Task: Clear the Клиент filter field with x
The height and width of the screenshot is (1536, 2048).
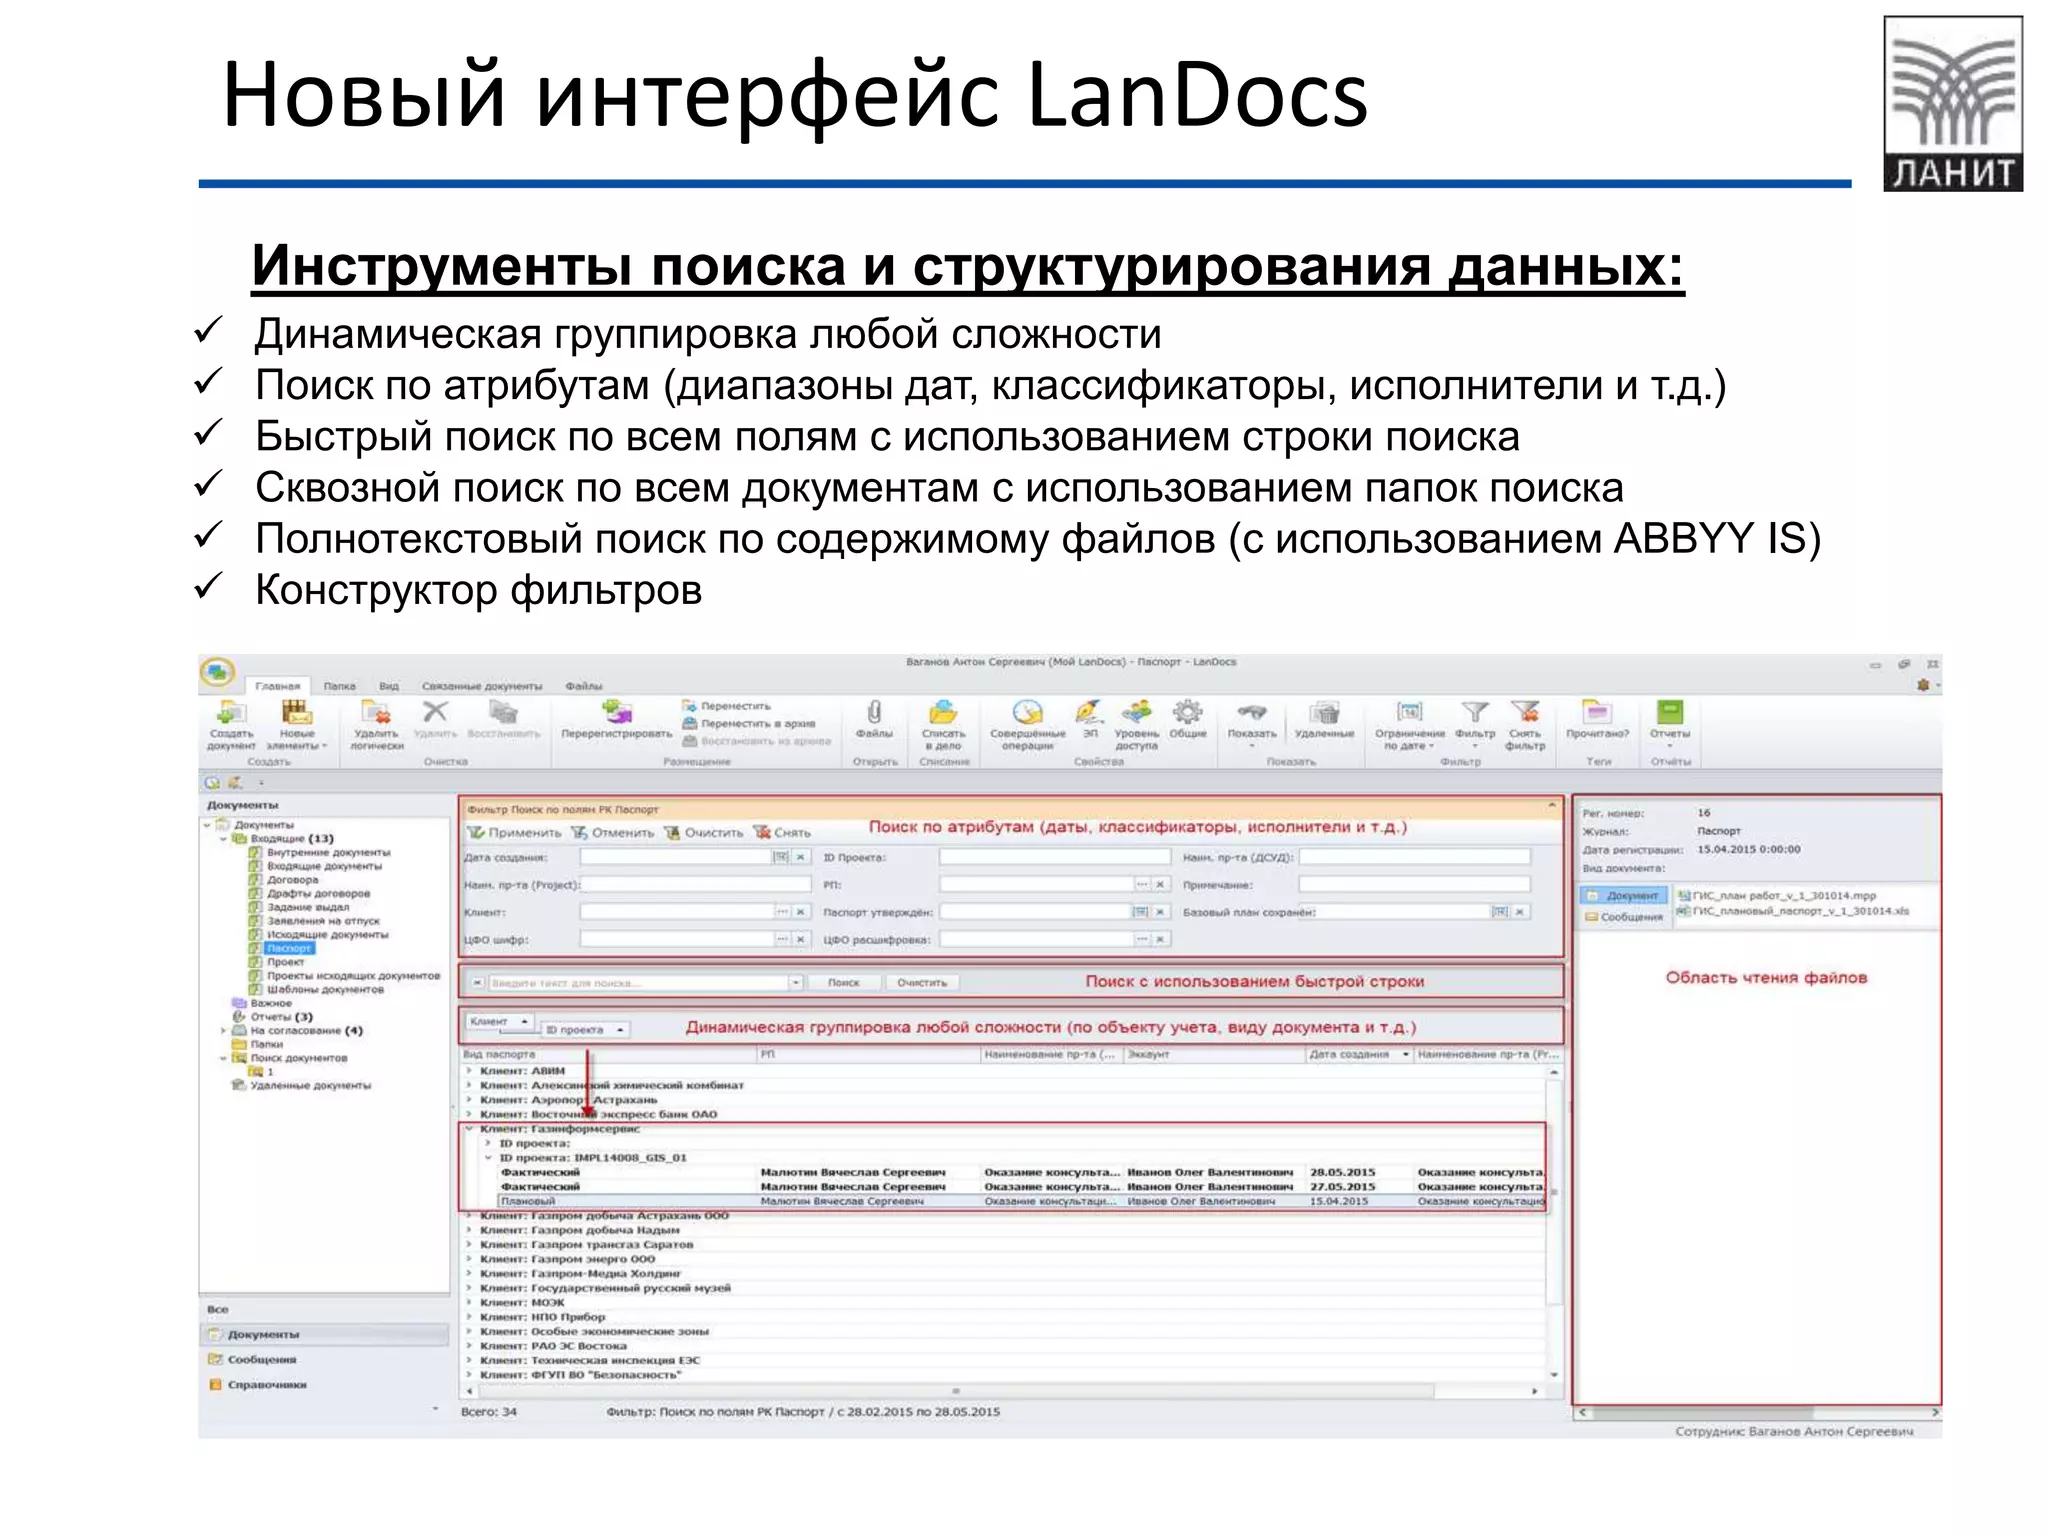Action: (x=800, y=912)
